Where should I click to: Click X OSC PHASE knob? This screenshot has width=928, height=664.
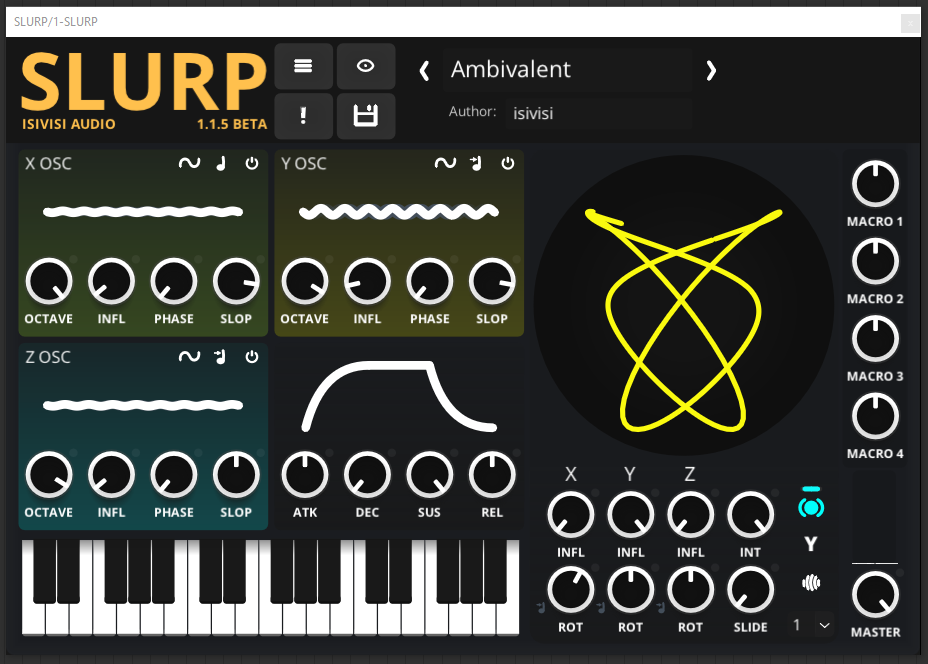(x=174, y=281)
